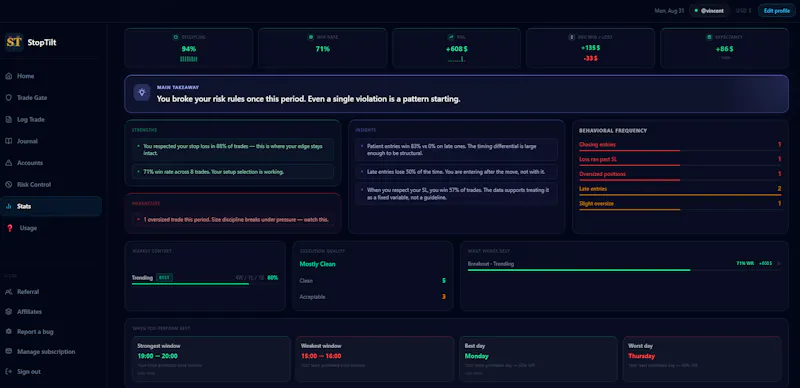Click the Late entries orange bar

(680, 195)
